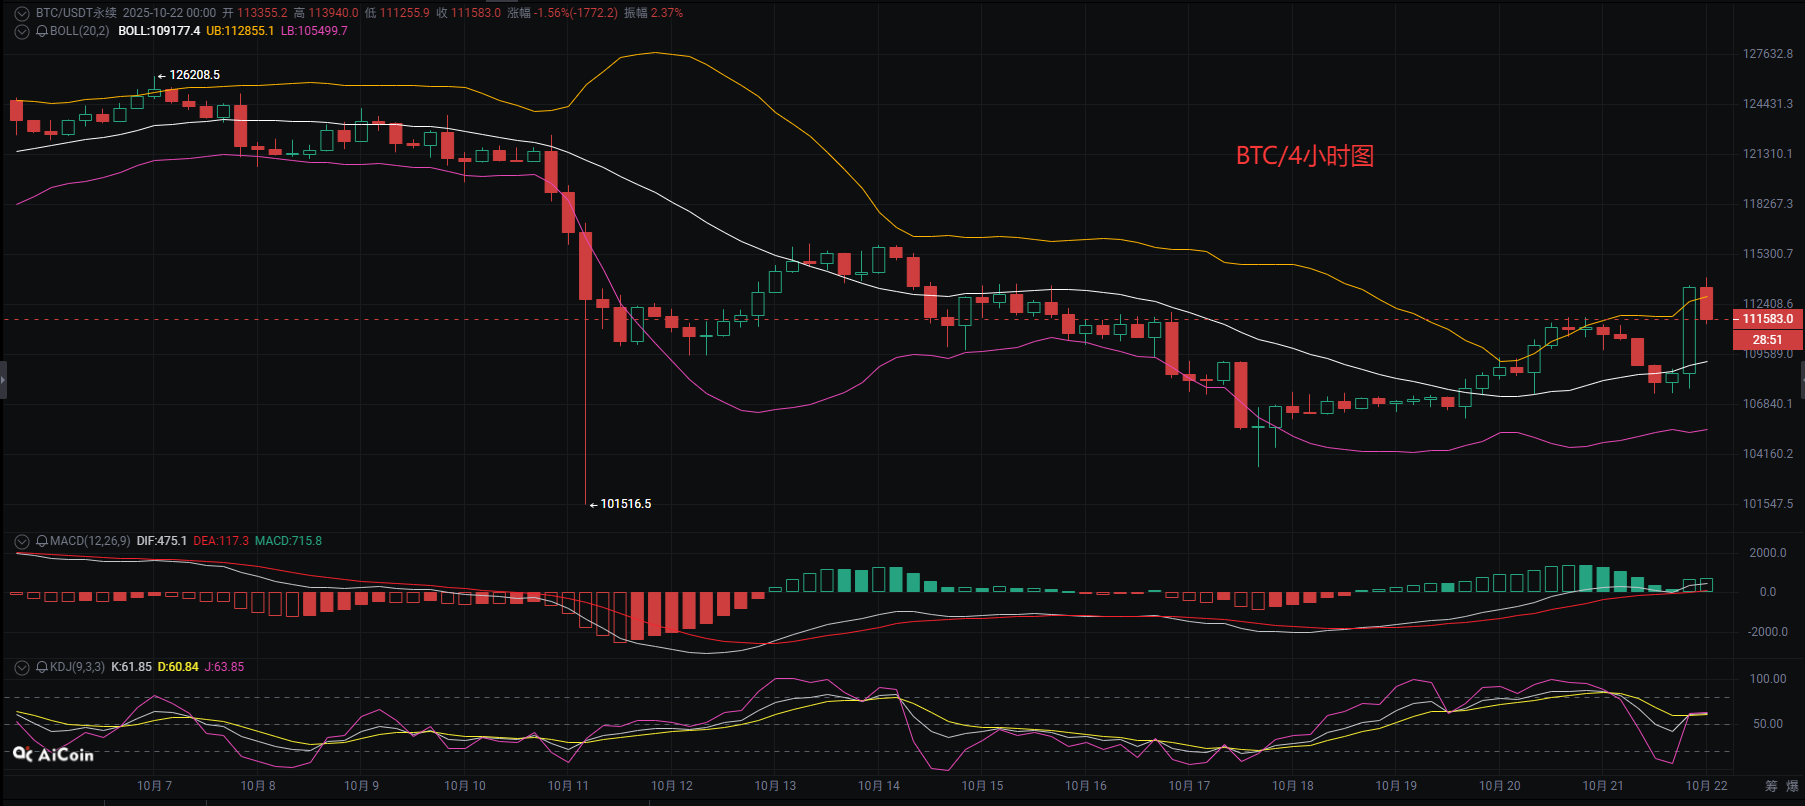Click the MACD(12,26,9) indicator label
Viewport: 1805px width, 806px height.
click(90, 541)
